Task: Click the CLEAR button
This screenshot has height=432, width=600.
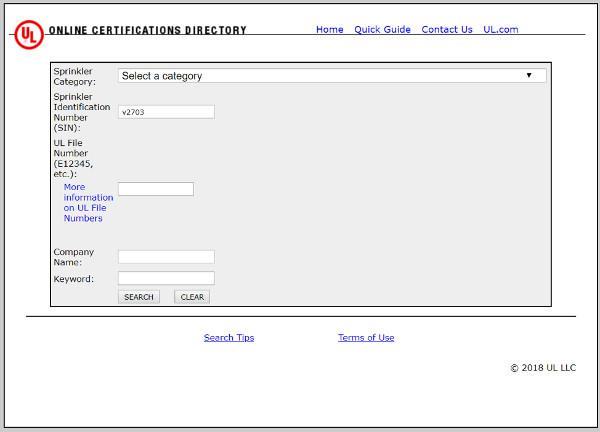Action: click(x=192, y=297)
